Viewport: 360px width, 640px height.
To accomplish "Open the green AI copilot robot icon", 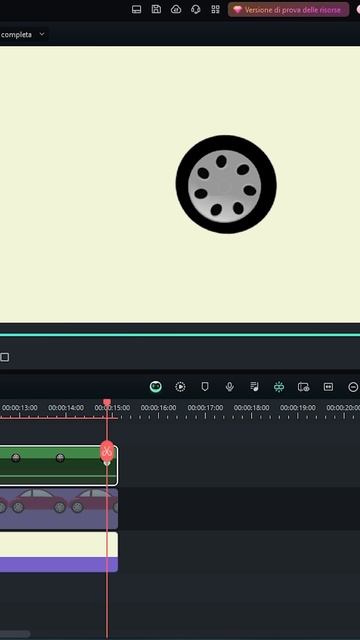I will [x=156, y=387].
